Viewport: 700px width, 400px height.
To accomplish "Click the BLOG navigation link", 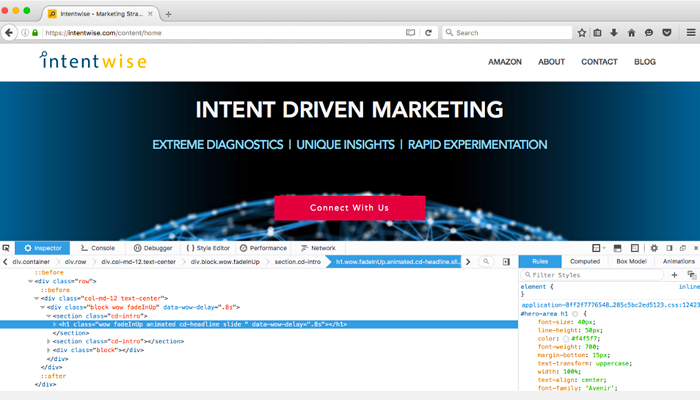I will (x=645, y=62).
